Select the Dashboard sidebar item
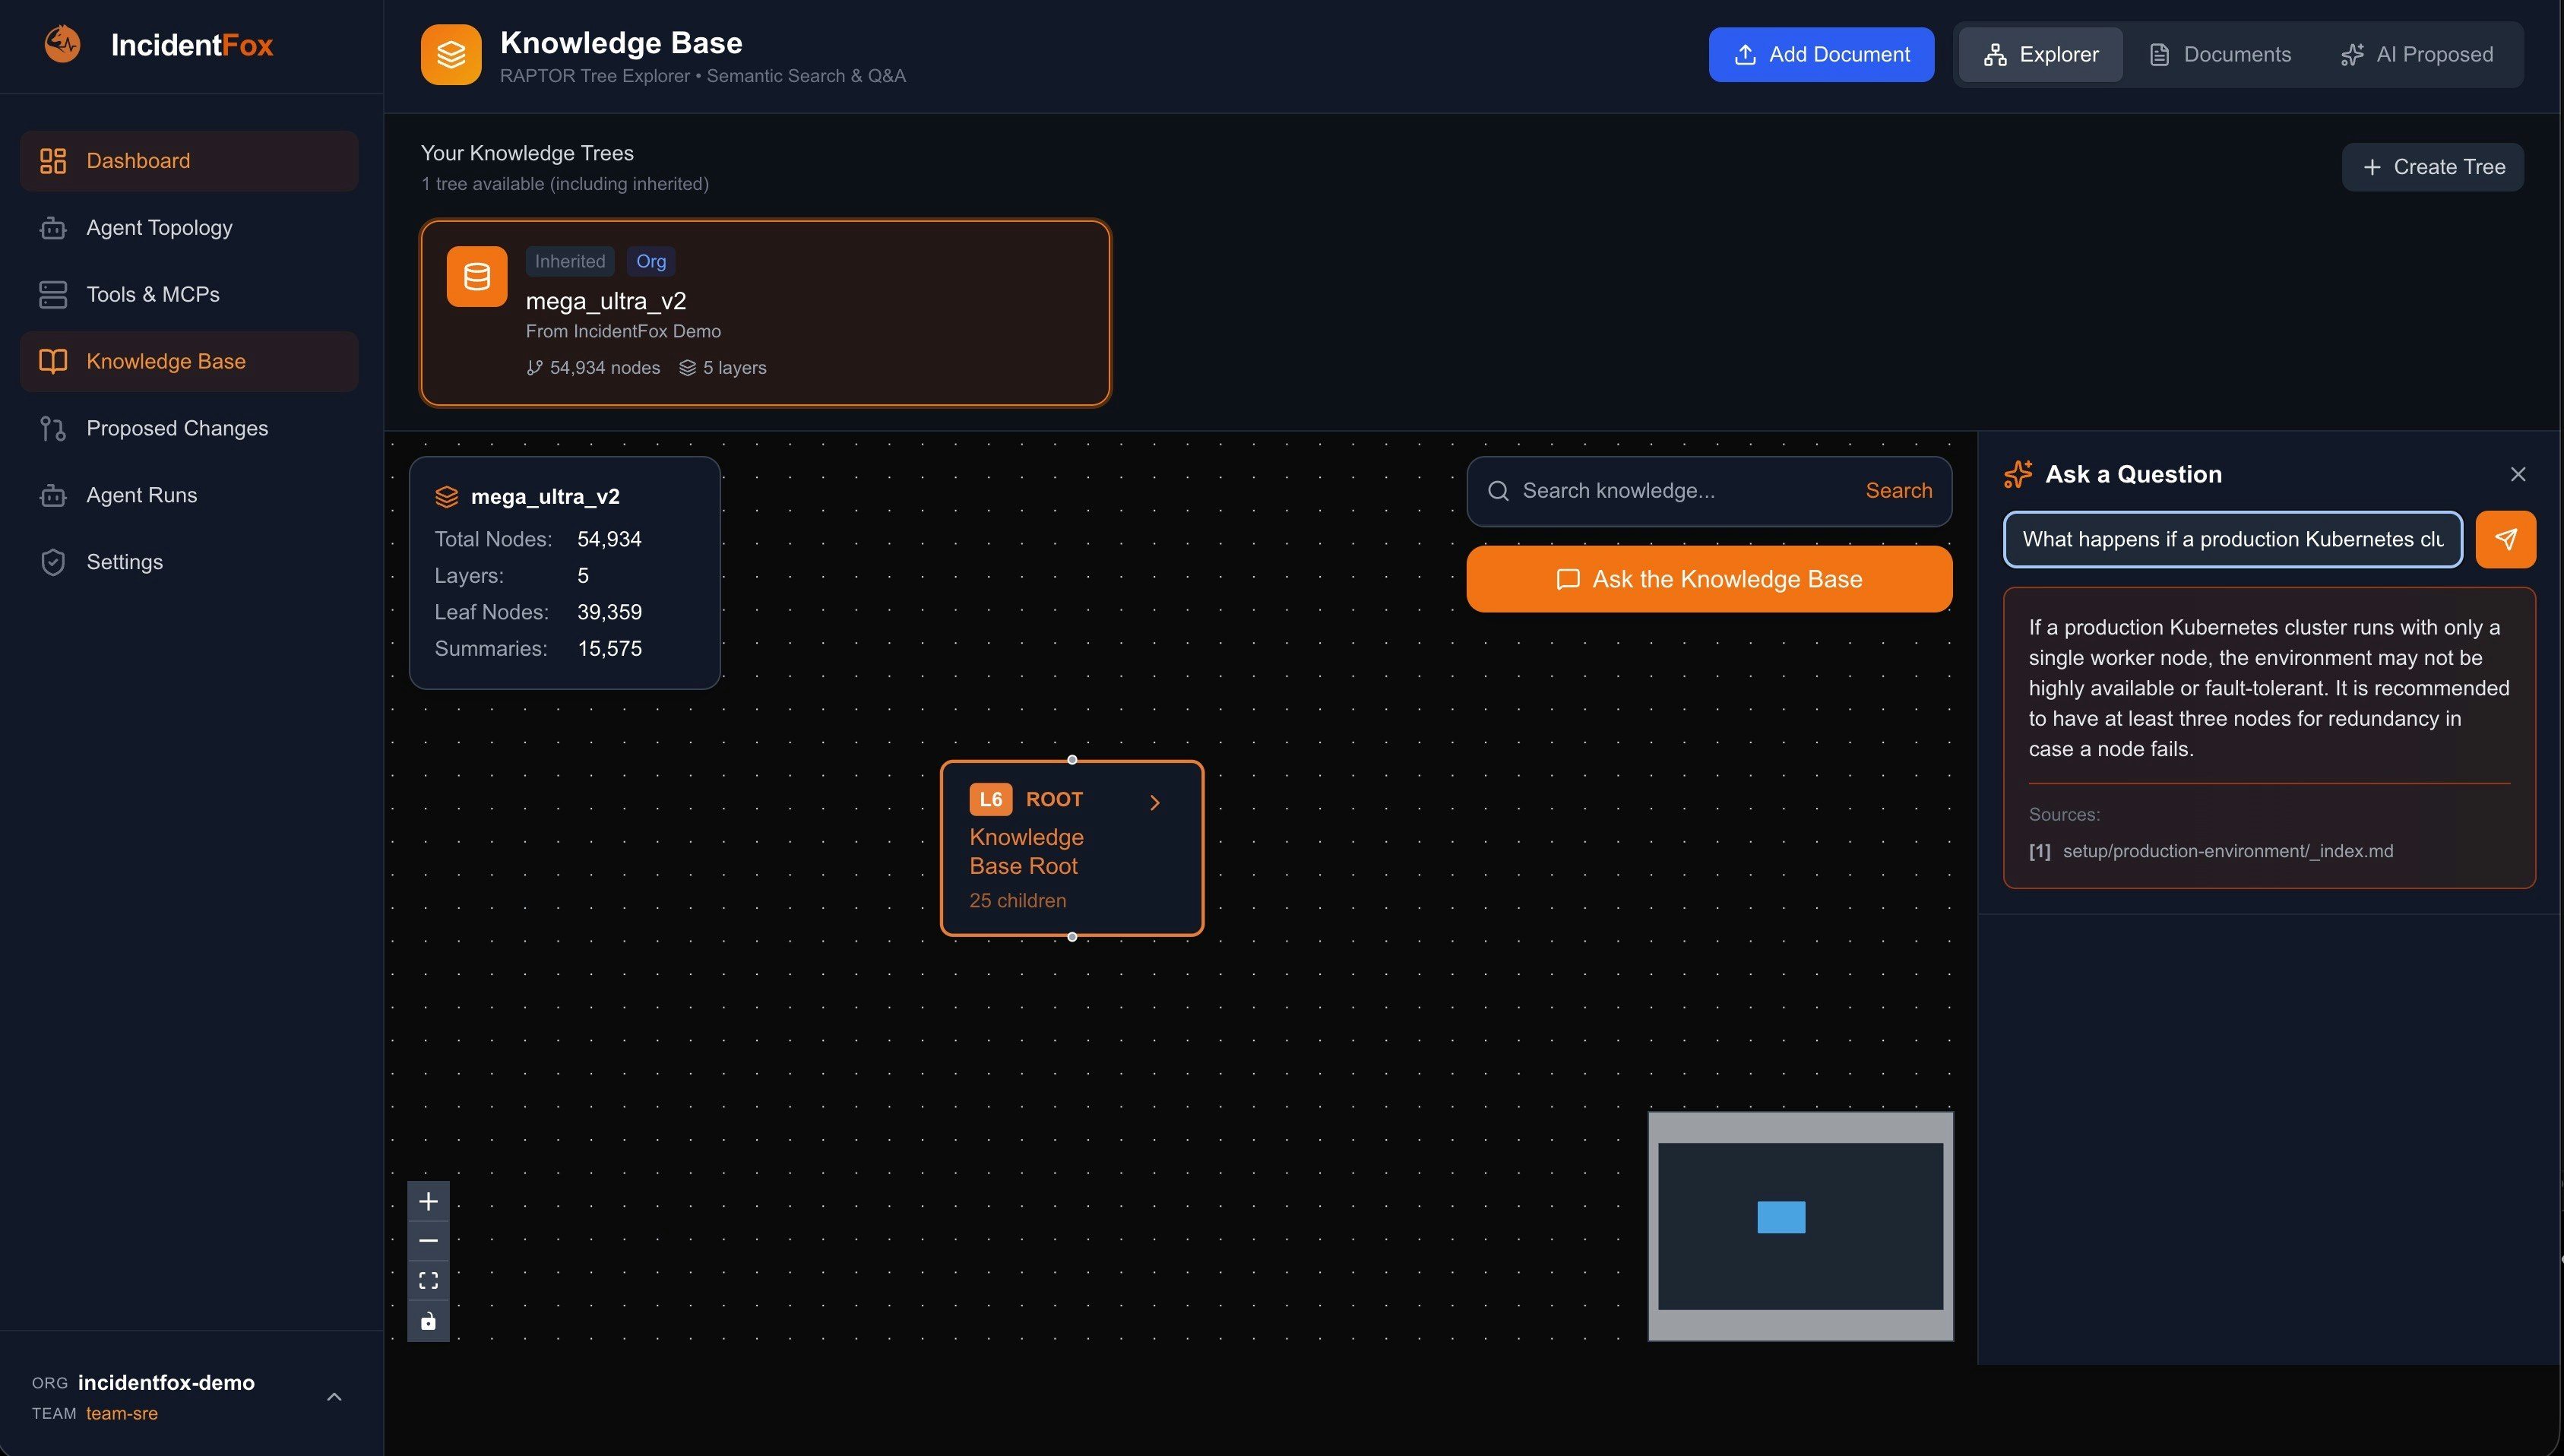 point(137,160)
